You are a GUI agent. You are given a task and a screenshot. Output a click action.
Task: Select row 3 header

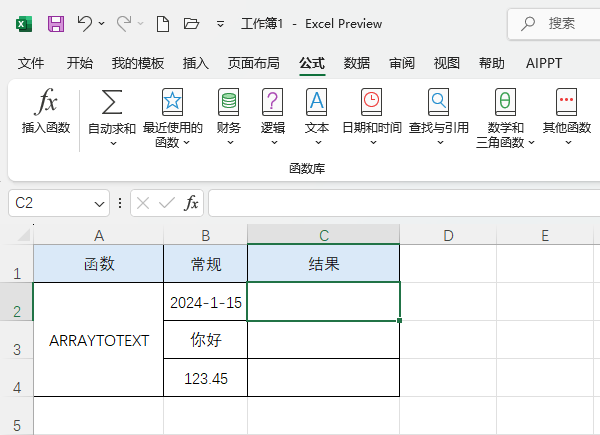coord(17,340)
